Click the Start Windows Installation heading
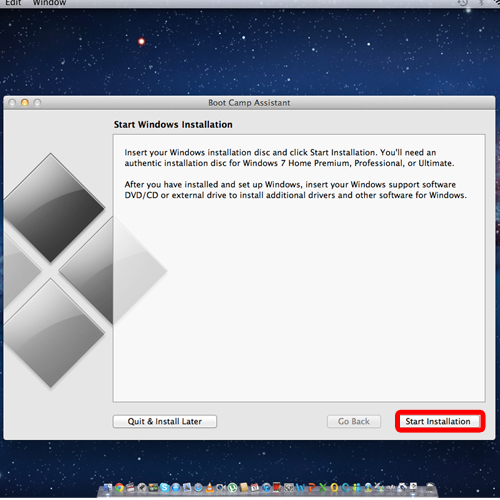This screenshot has height=500, width=500. (173, 124)
